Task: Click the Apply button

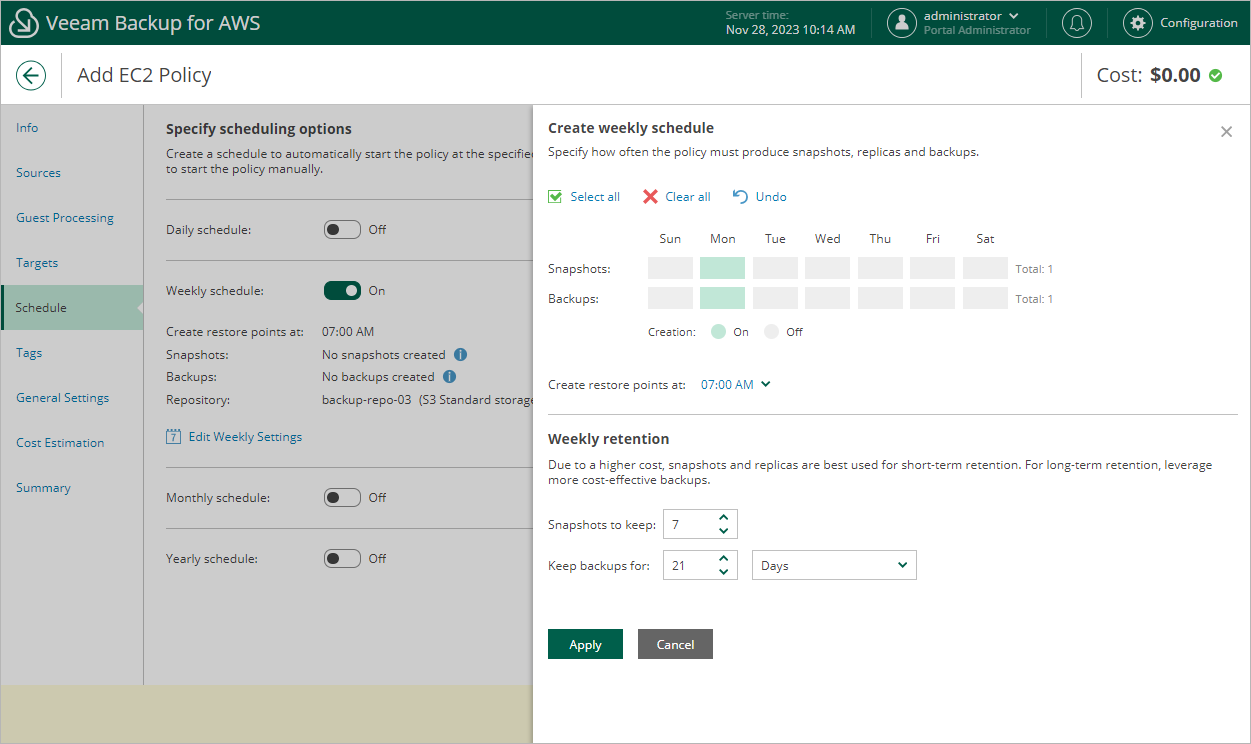Action: pyautogui.click(x=585, y=645)
